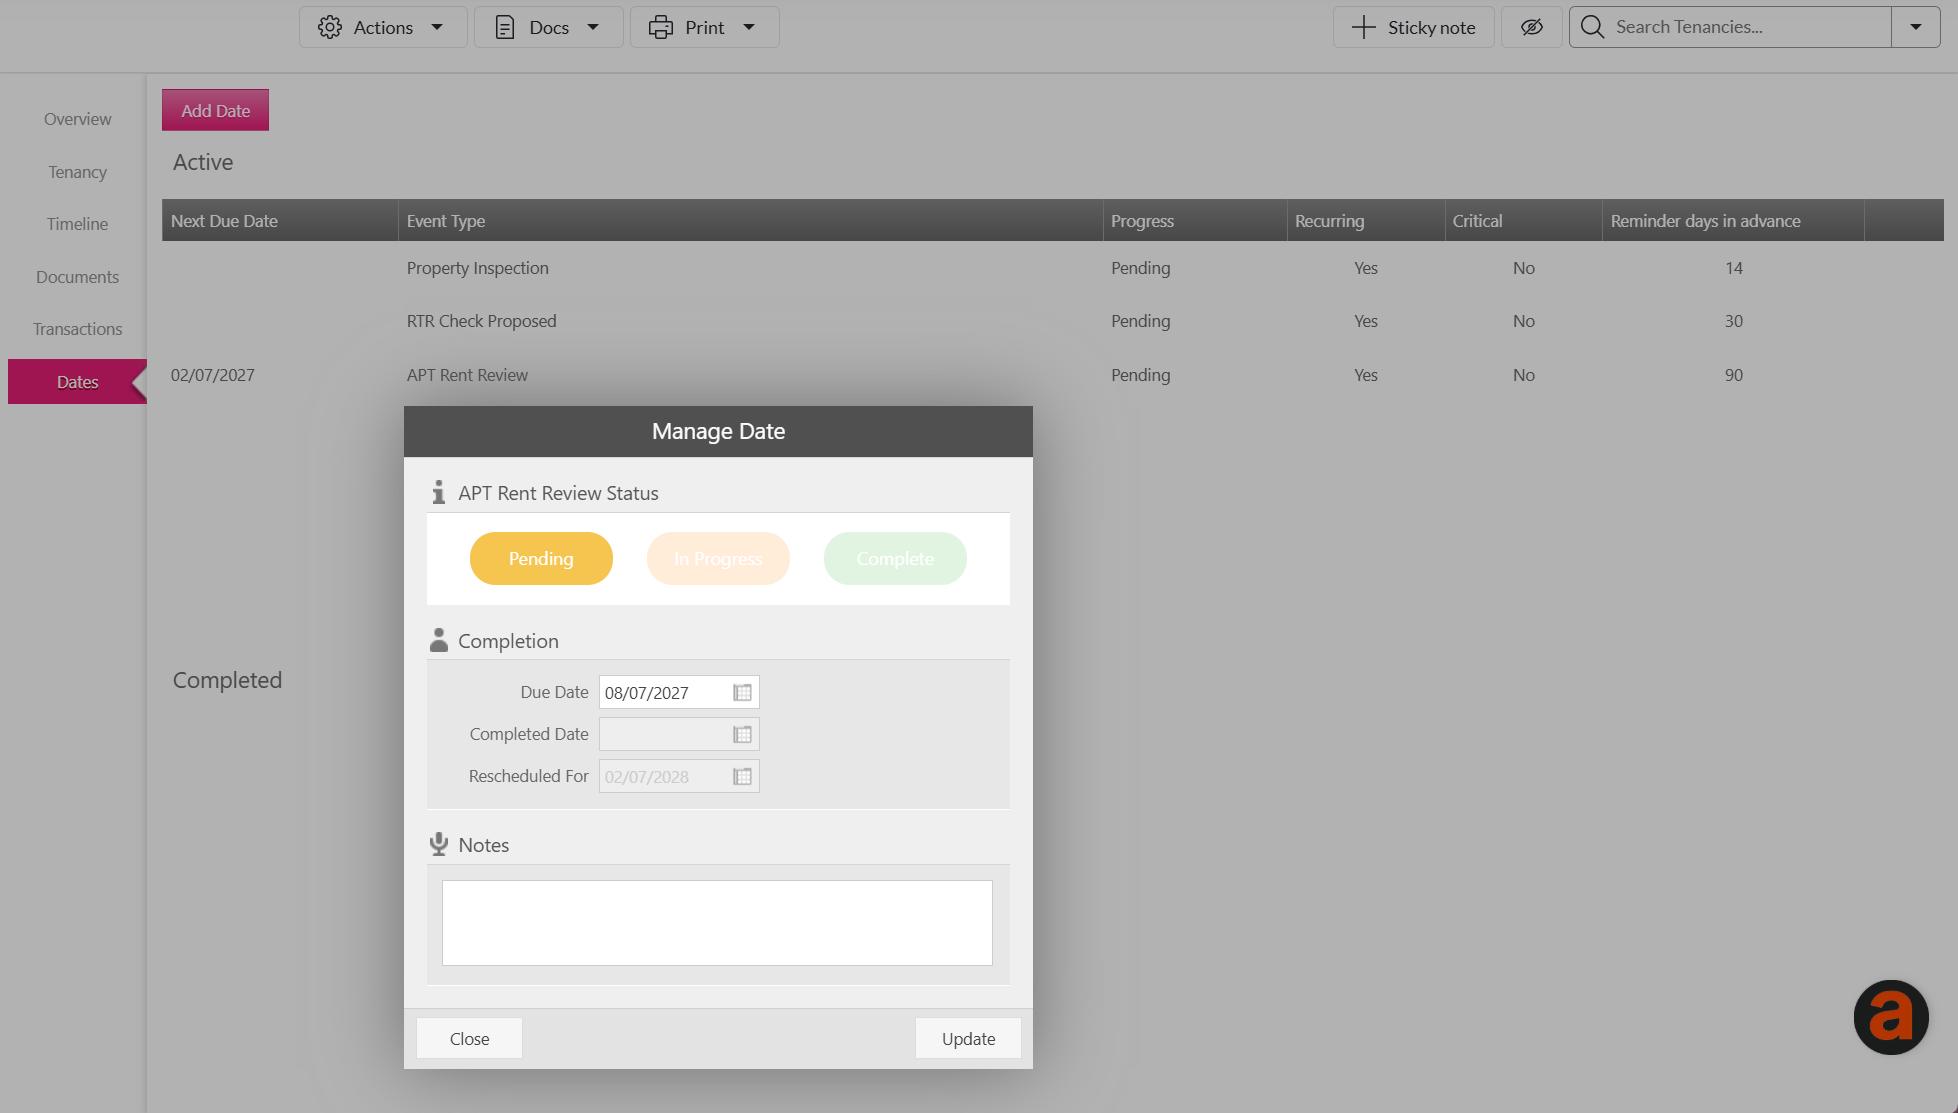
Task: Open the orange chat assistant bubble
Action: pos(1891,1017)
